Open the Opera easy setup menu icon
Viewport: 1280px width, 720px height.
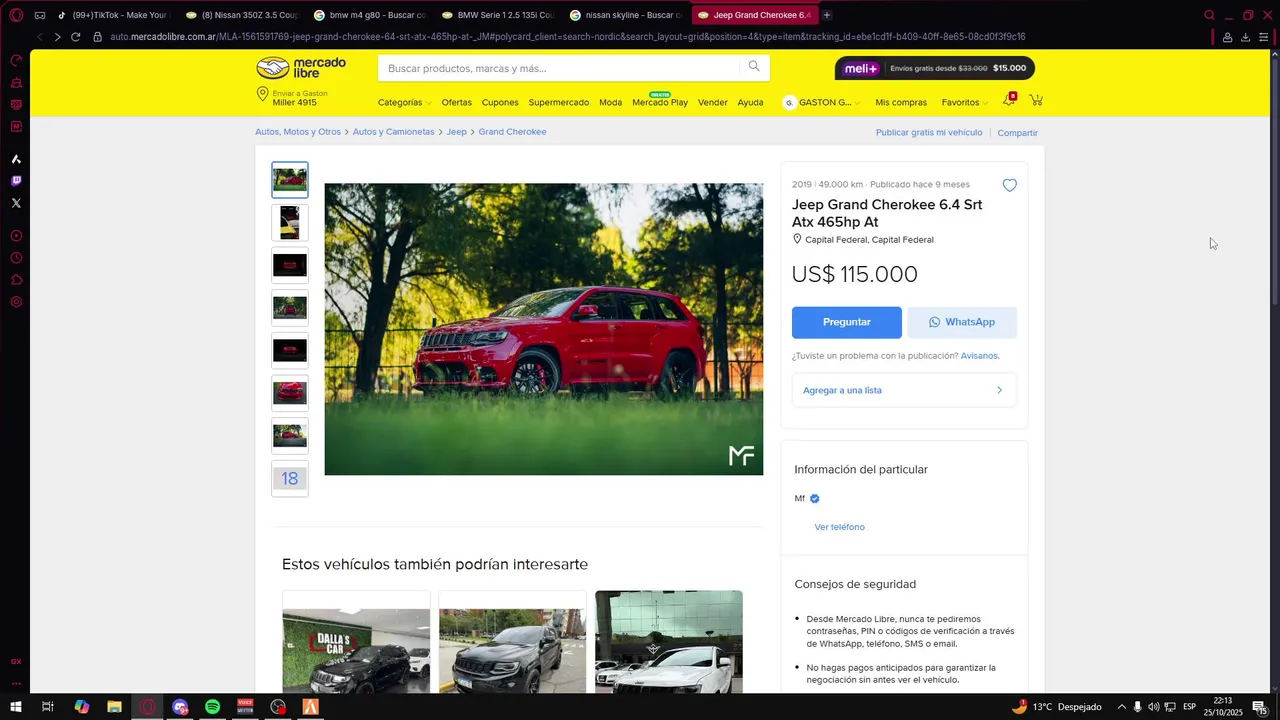pyautogui.click(x=1263, y=37)
